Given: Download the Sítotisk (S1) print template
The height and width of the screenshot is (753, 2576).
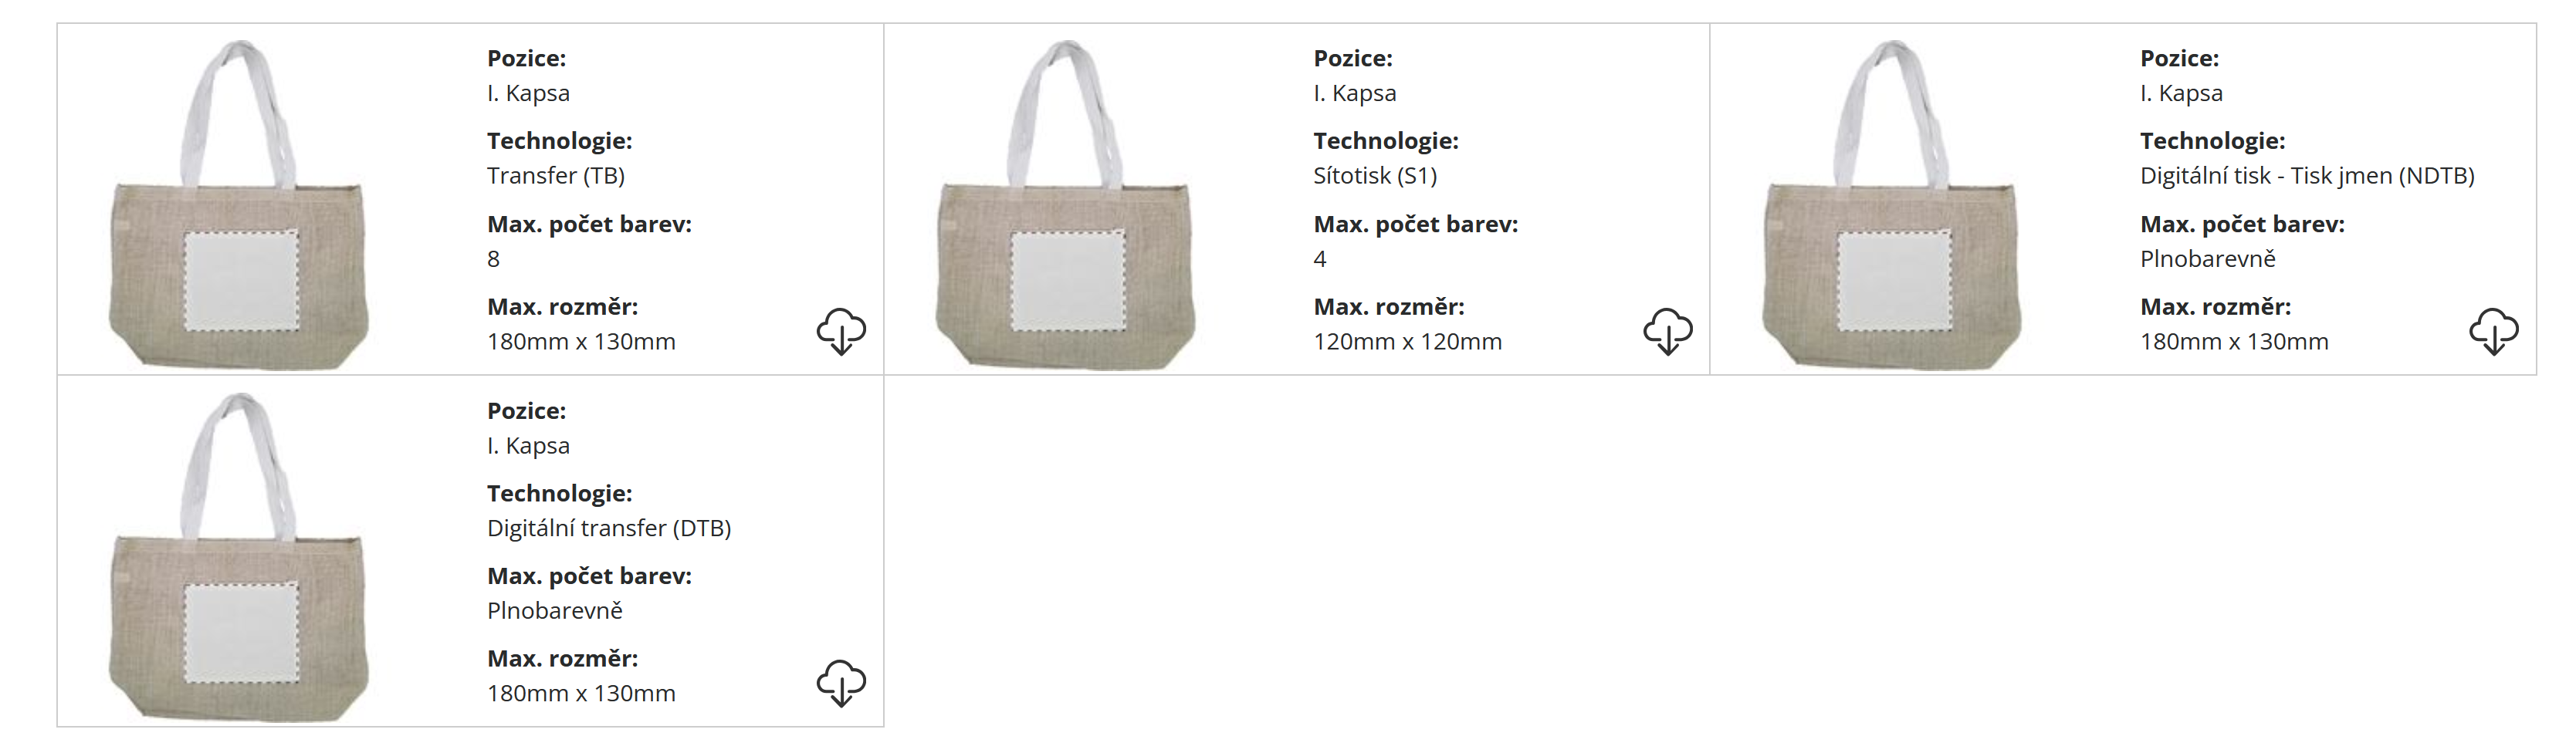Looking at the screenshot, I should pyautogui.click(x=1668, y=331).
